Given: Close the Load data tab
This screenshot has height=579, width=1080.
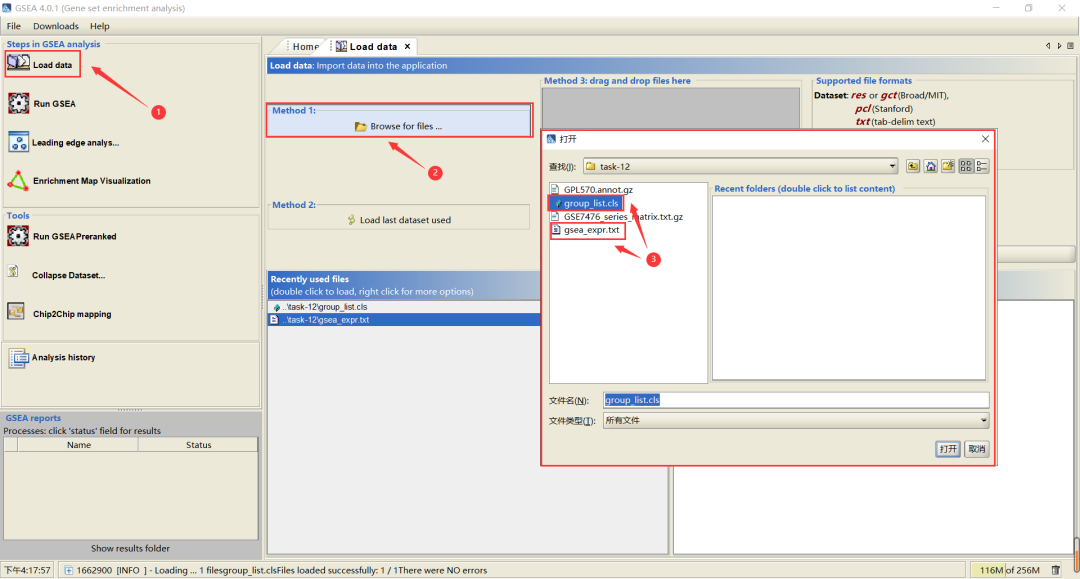Looking at the screenshot, I should tap(408, 46).
